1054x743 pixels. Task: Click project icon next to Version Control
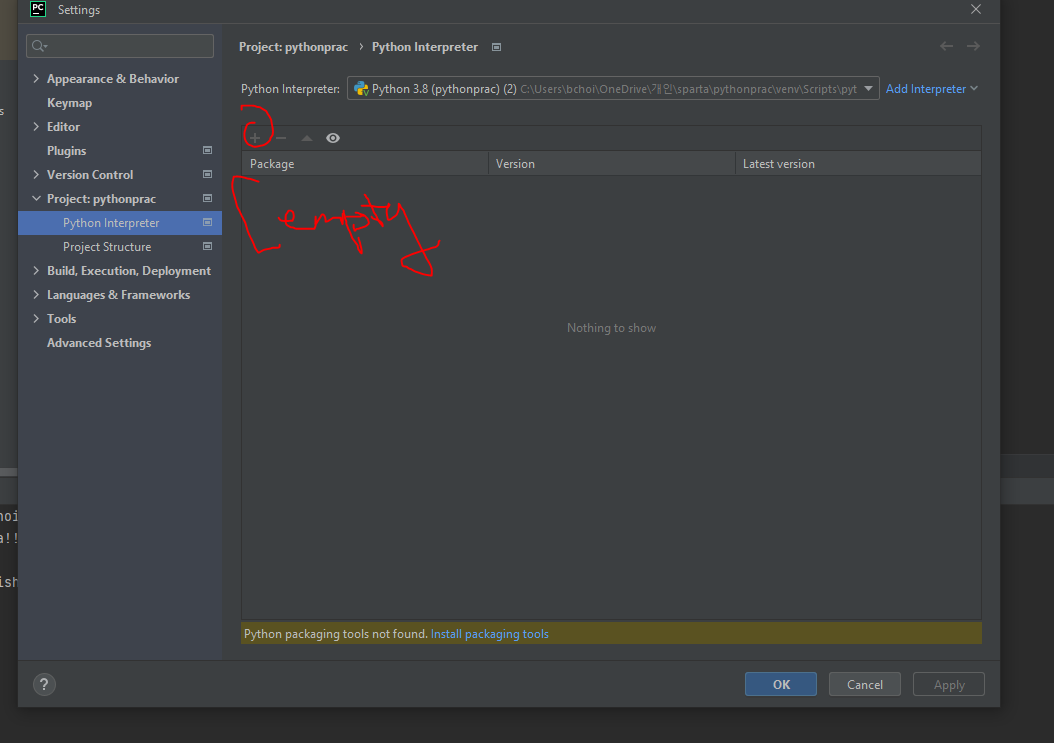[x=208, y=175]
